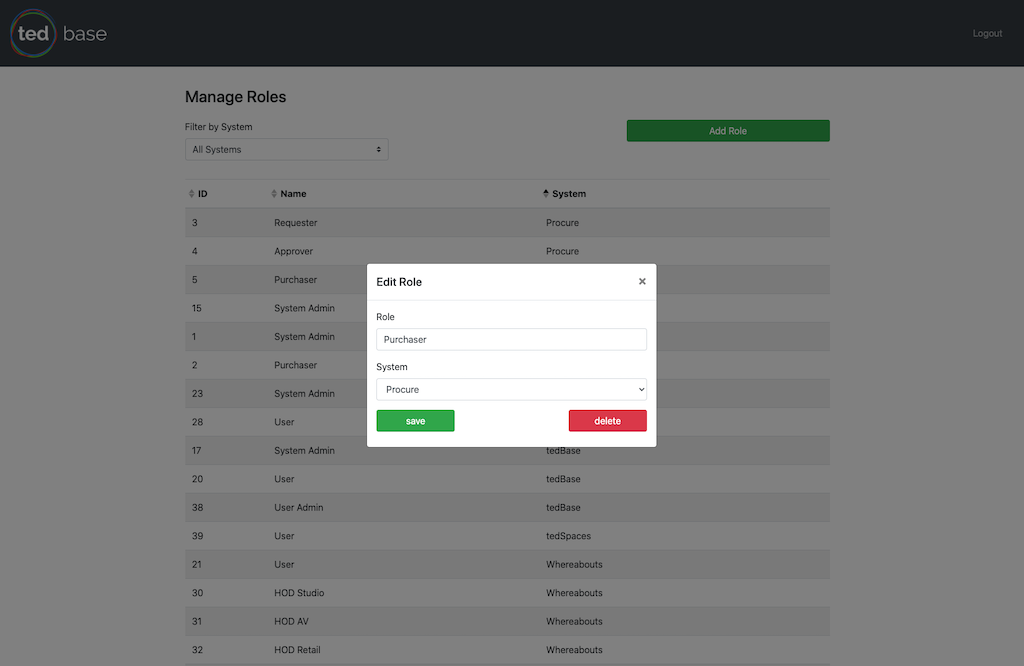Click the Role text input field
Screen dimensions: 1024x666
(511, 340)
